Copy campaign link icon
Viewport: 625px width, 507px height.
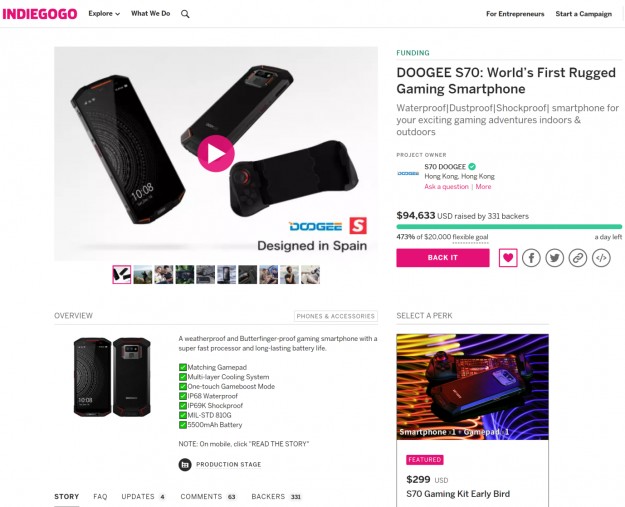coord(578,258)
